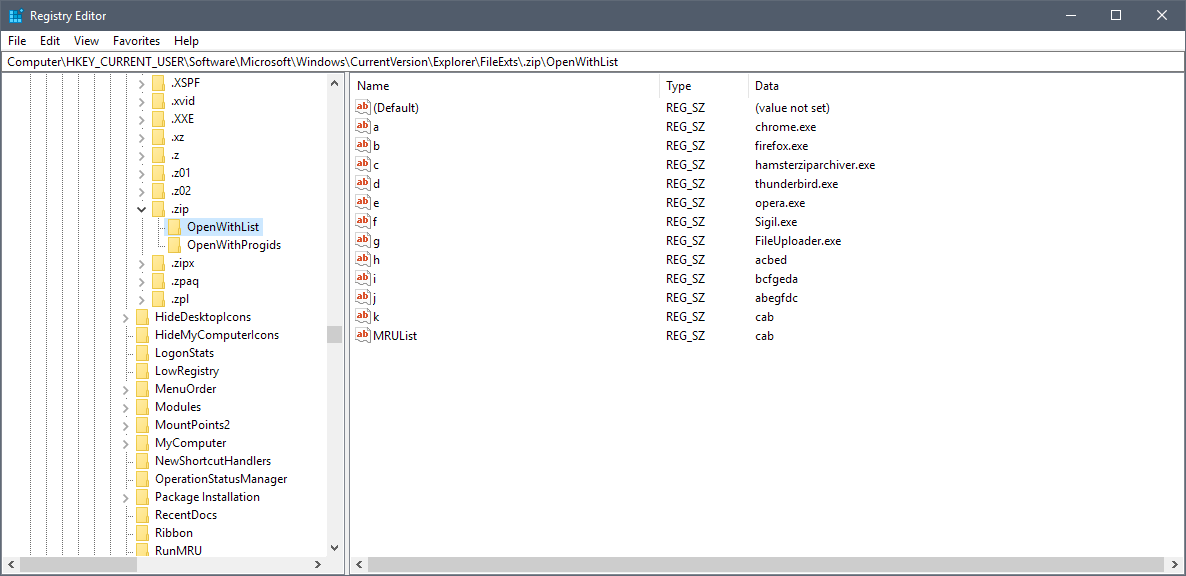This screenshot has width=1186, height=576.
Task: Expand the HideDesktopIcons key
Action: [x=126, y=317]
